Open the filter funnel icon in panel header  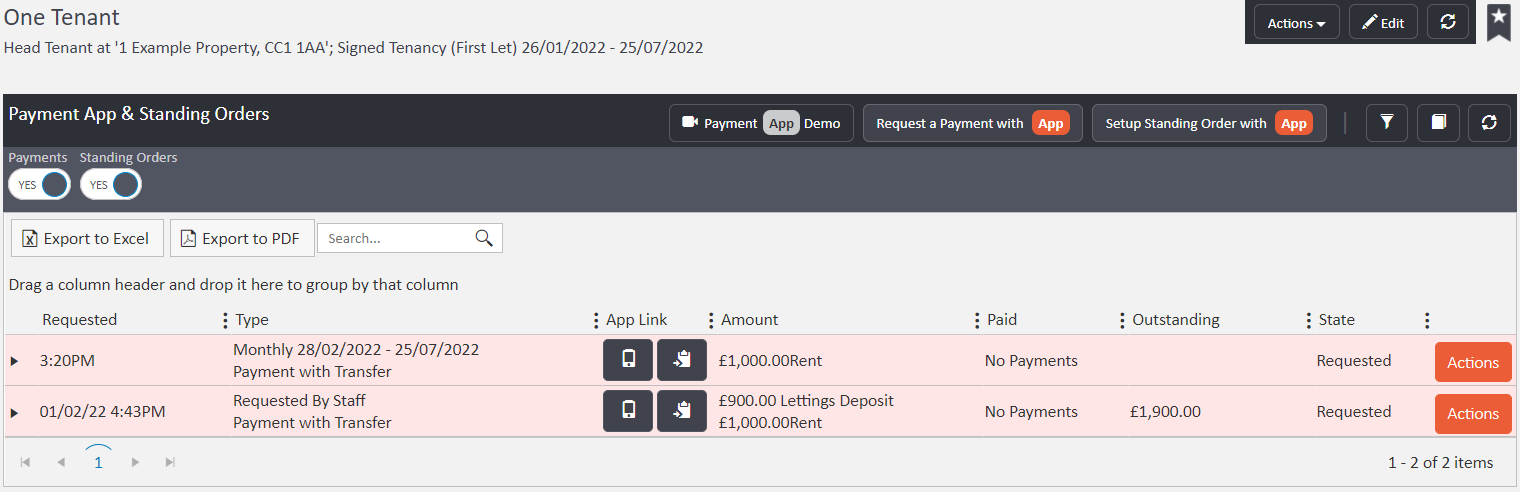[x=1386, y=122]
